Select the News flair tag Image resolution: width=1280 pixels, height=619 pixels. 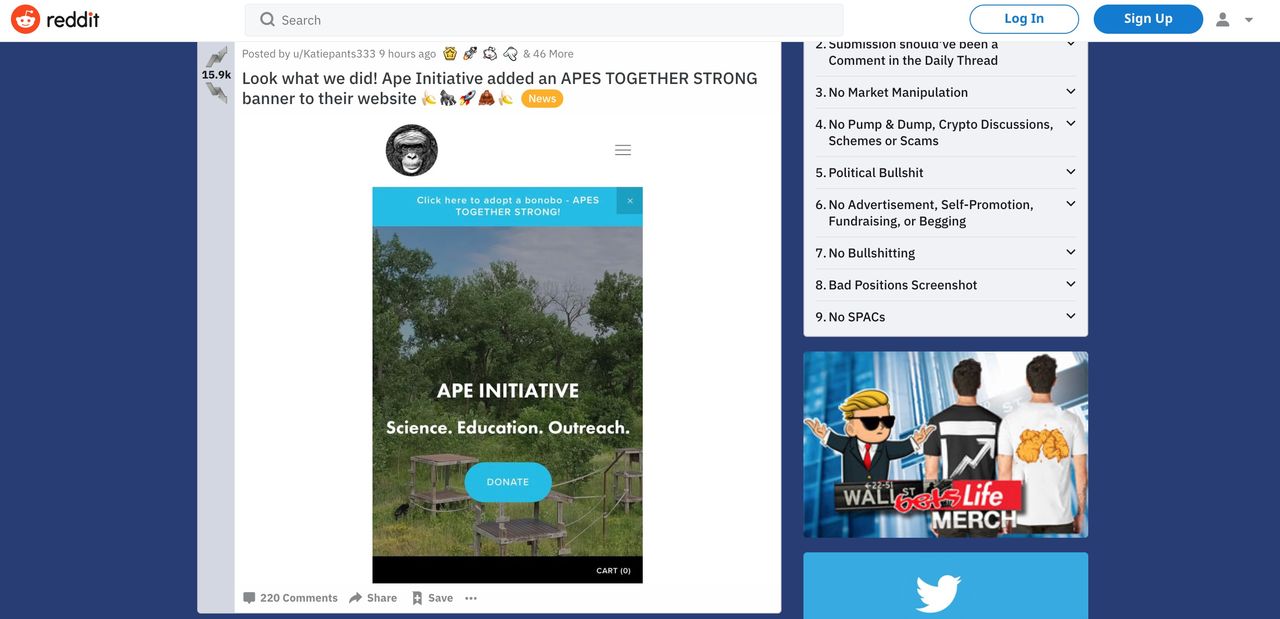point(542,98)
